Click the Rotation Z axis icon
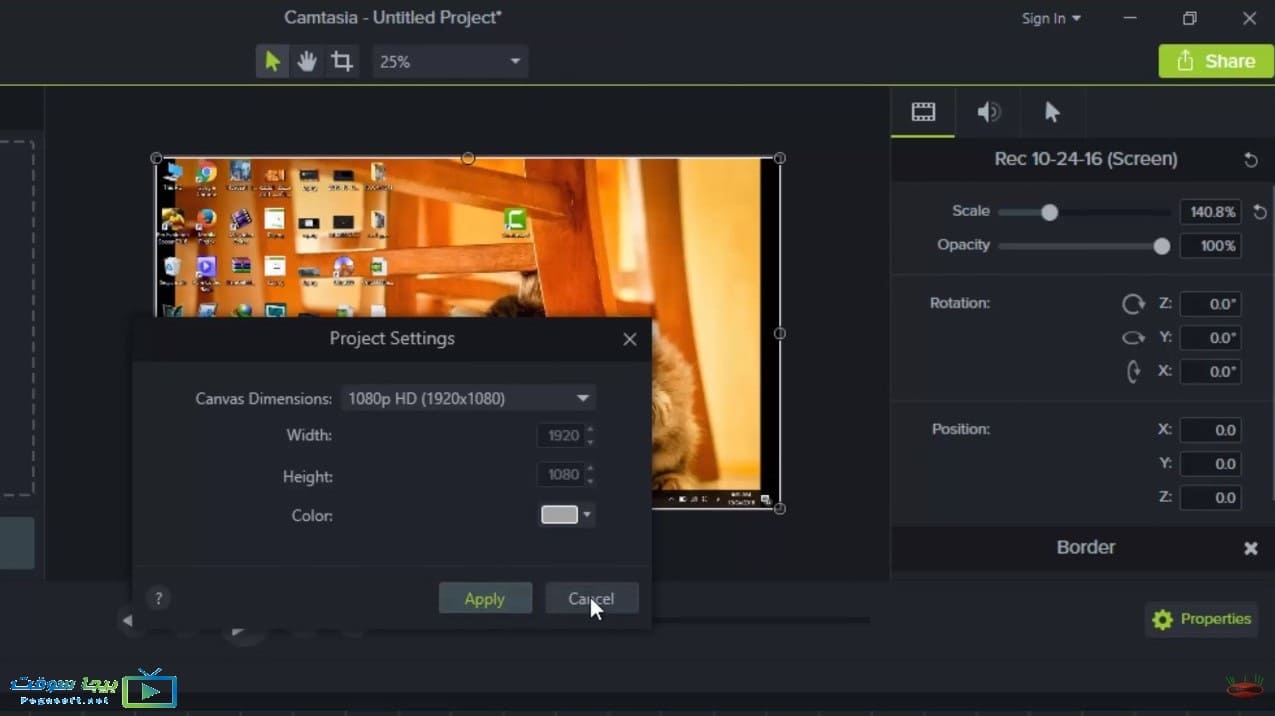Image resolution: width=1275 pixels, height=716 pixels. (x=1133, y=304)
